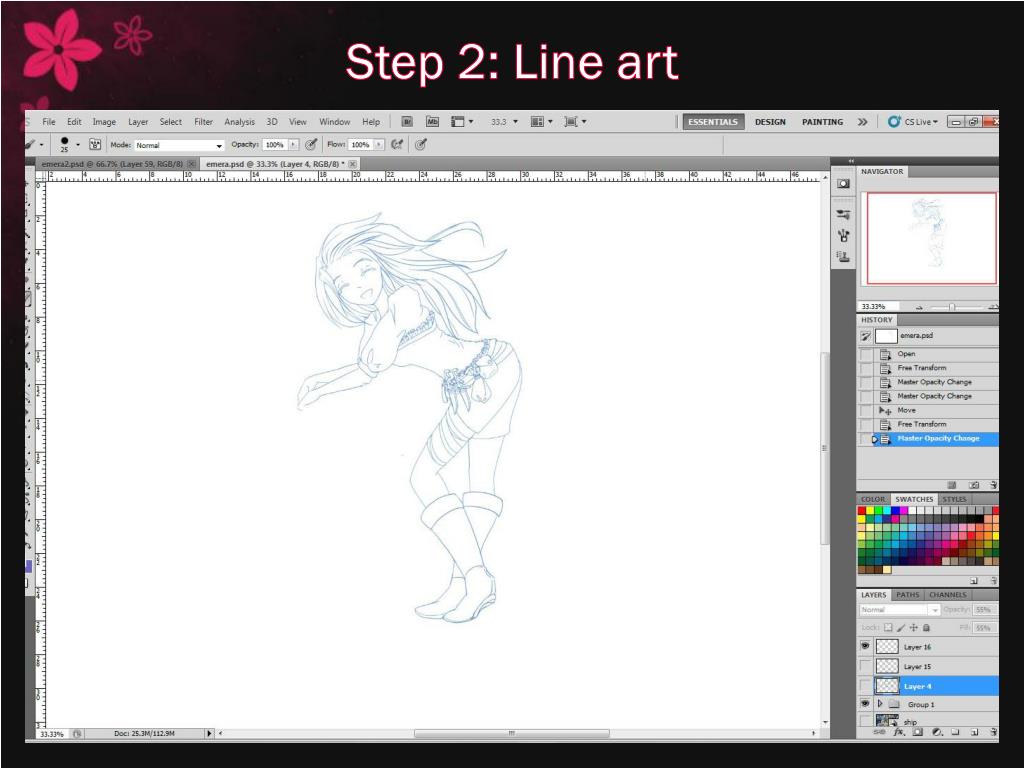Launch Bridge with the Br icon
Screen dimensions: 1024x768
(x=407, y=121)
